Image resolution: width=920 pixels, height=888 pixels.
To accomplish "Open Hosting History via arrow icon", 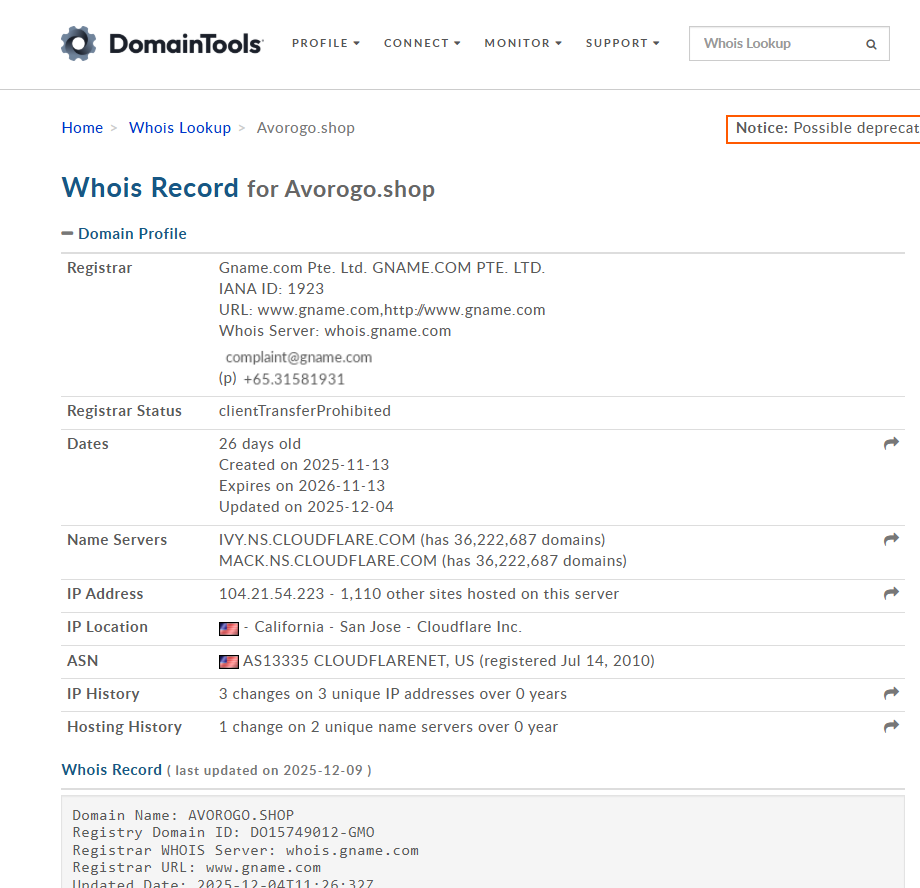I will [x=891, y=726].
